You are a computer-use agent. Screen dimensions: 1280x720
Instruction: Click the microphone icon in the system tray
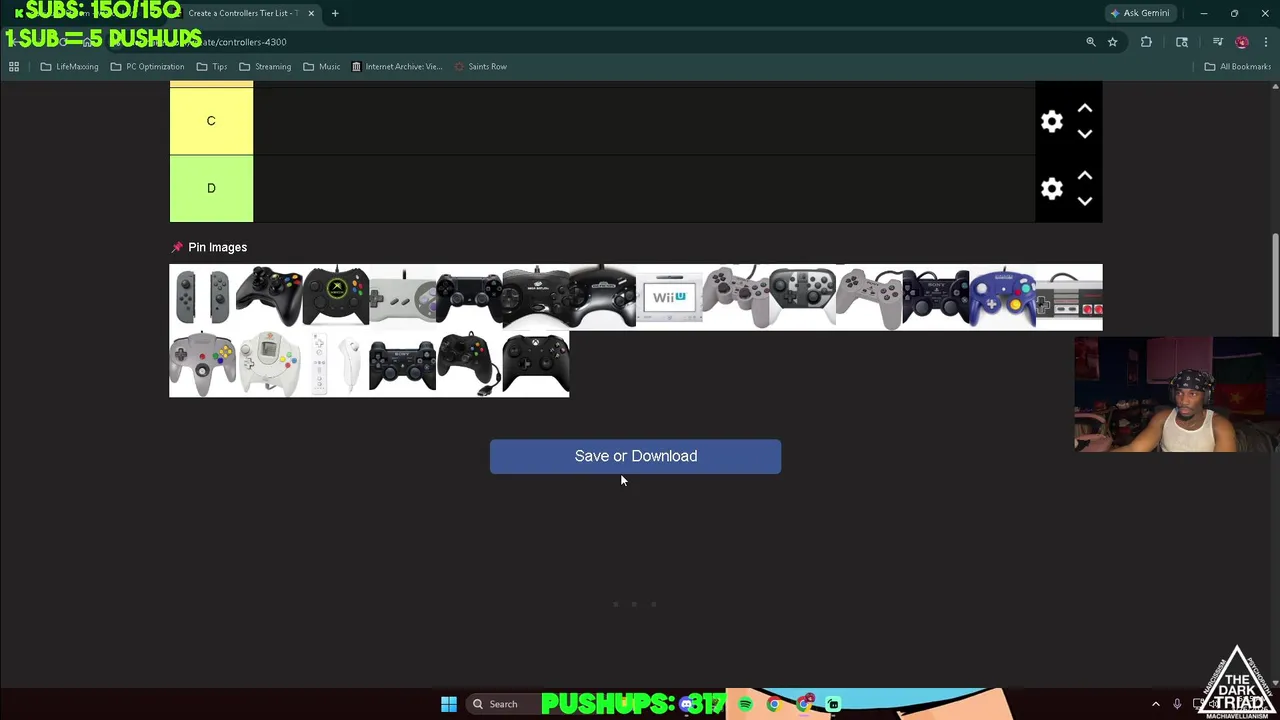pyautogui.click(x=1177, y=704)
